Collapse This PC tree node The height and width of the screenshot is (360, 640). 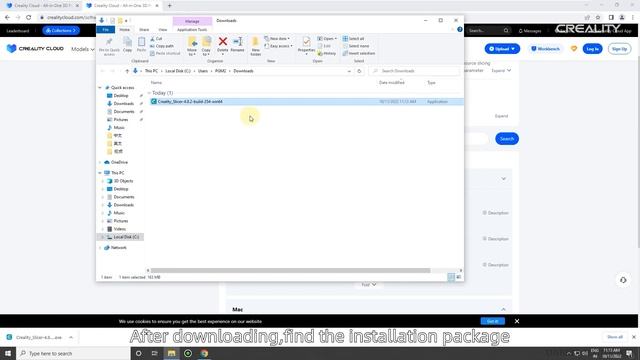coord(100,173)
